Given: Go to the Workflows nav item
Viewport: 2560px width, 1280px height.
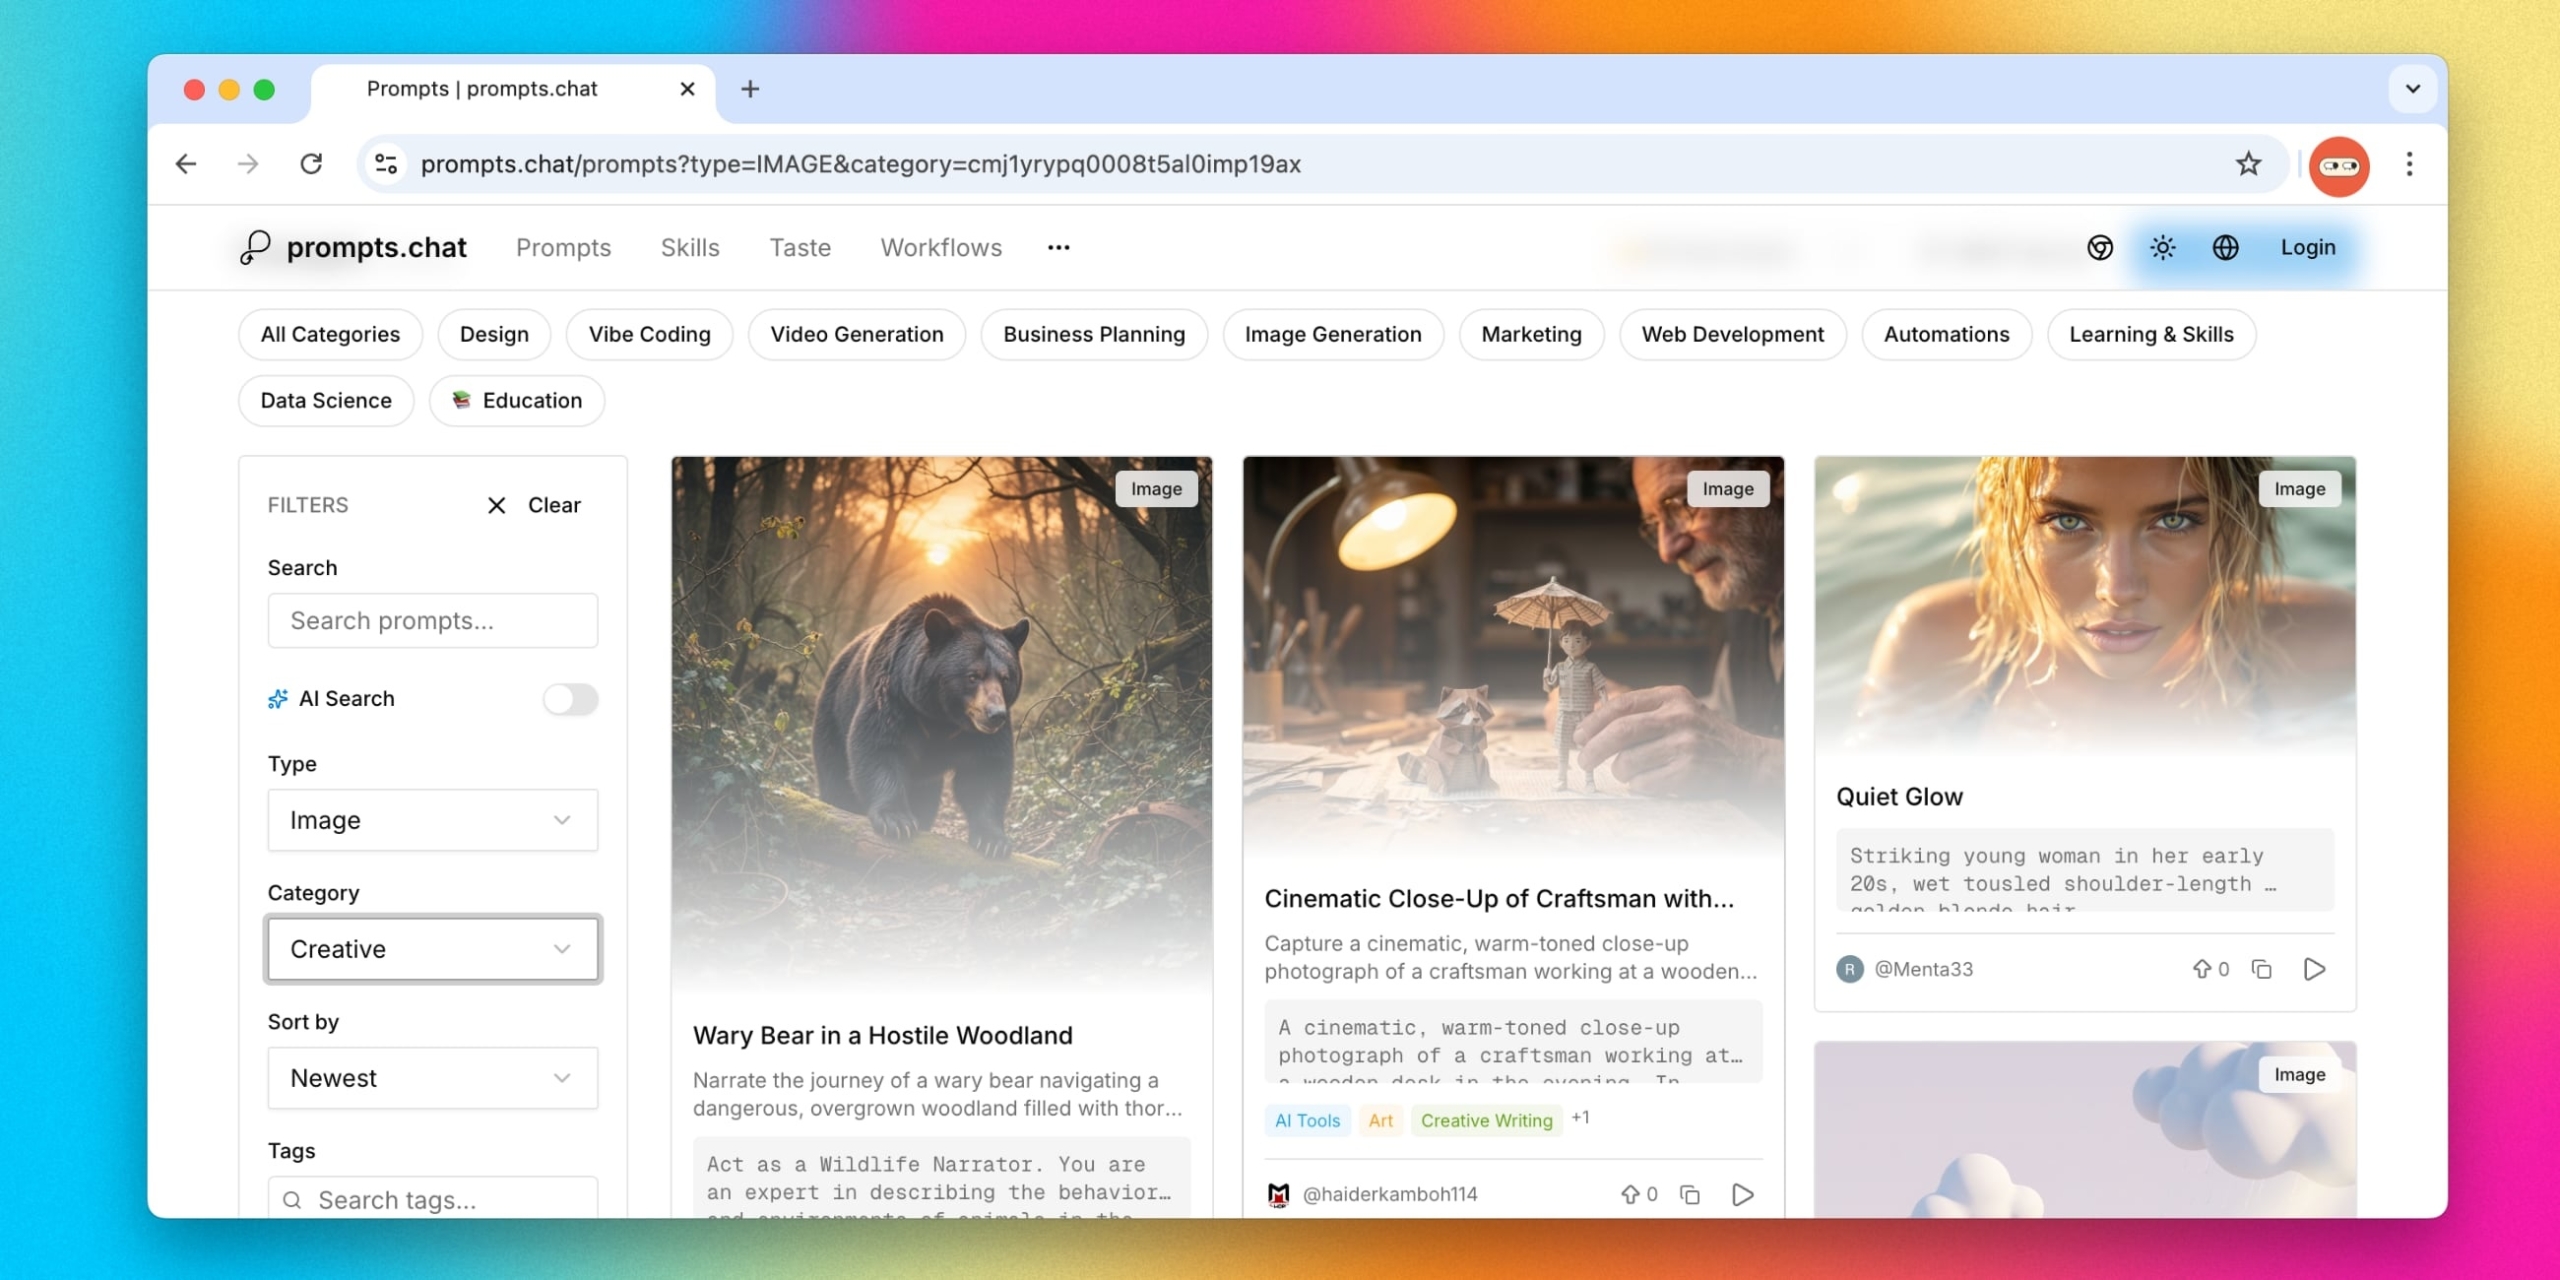Looking at the screenshot, I should (x=940, y=247).
